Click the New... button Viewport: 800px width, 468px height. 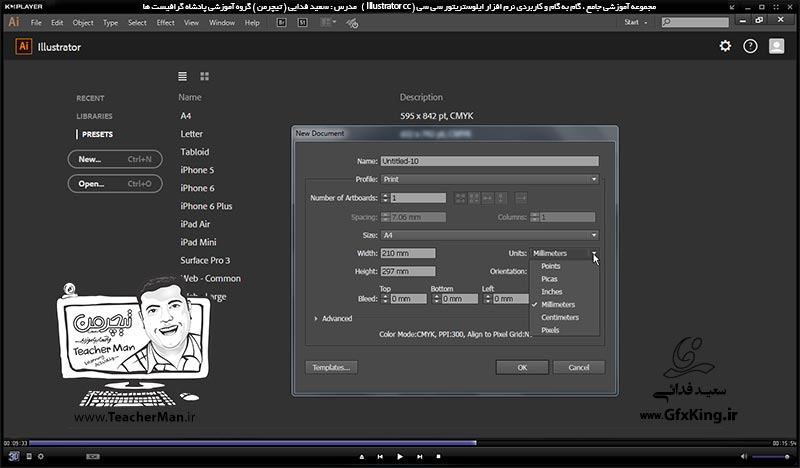point(115,159)
